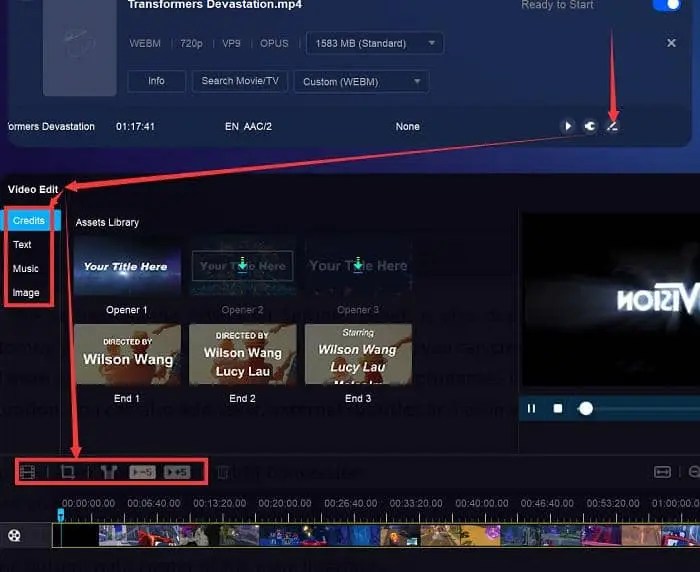Image resolution: width=700 pixels, height=572 pixels.
Task: Click the WEBM format label
Action: (x=145, y=43)
